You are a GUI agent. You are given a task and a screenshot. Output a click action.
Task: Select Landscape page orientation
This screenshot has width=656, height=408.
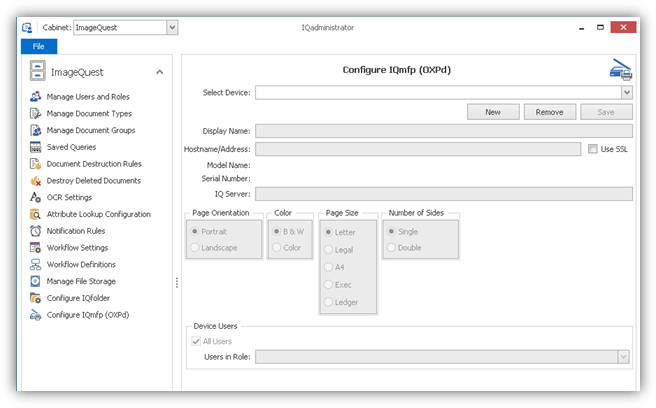195,248
